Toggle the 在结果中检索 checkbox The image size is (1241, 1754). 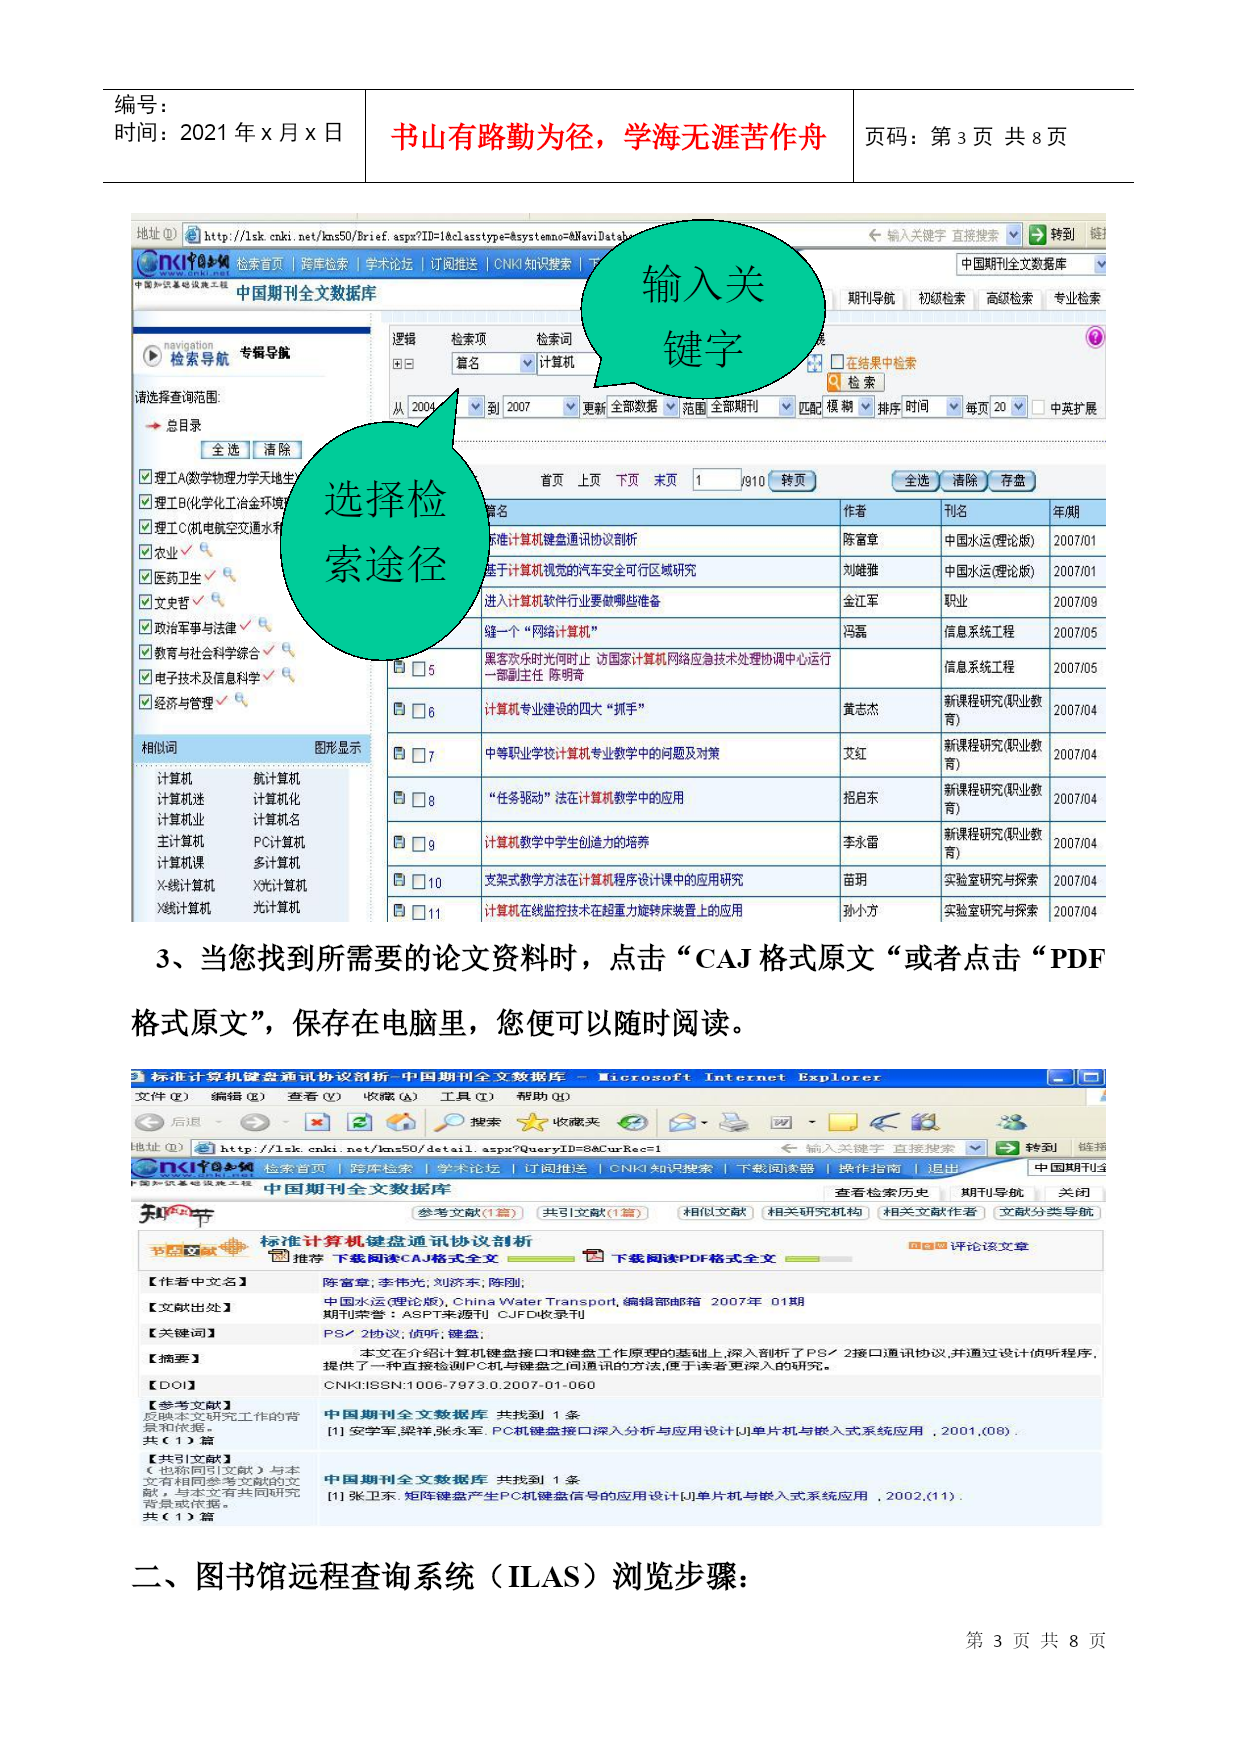coord(838,362)
